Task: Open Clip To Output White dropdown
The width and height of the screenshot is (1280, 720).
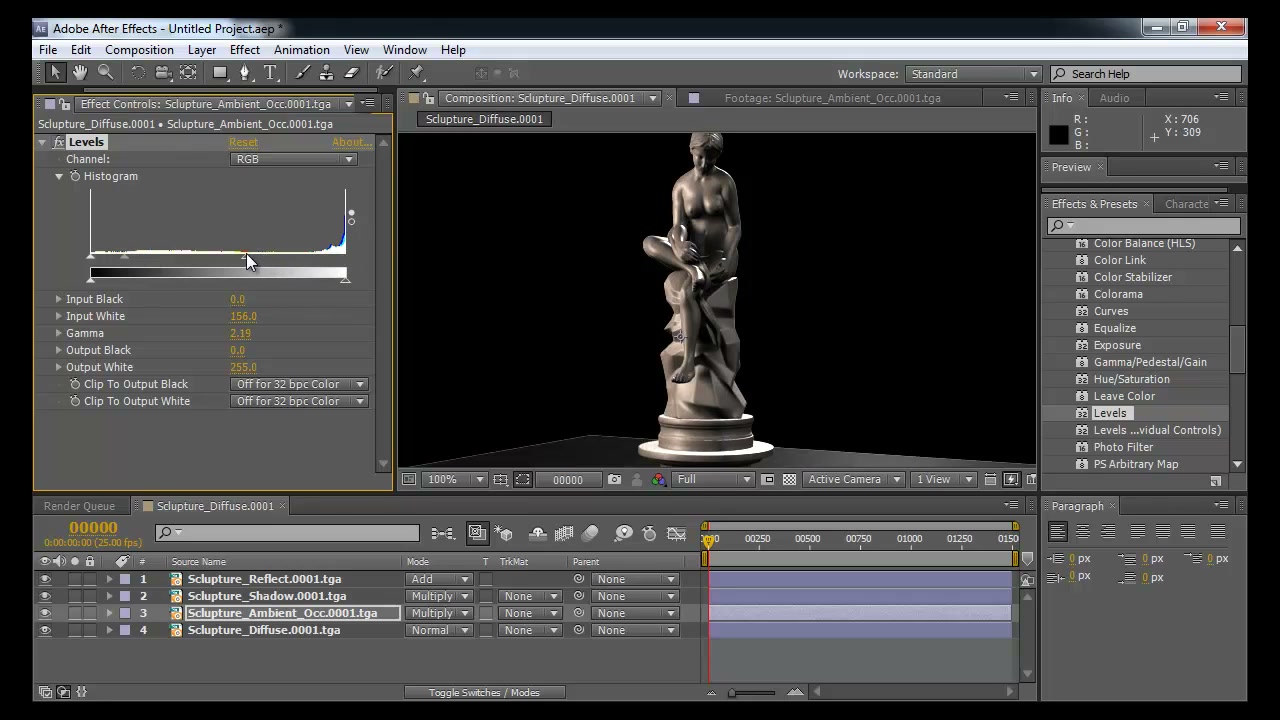Action: 299,401
